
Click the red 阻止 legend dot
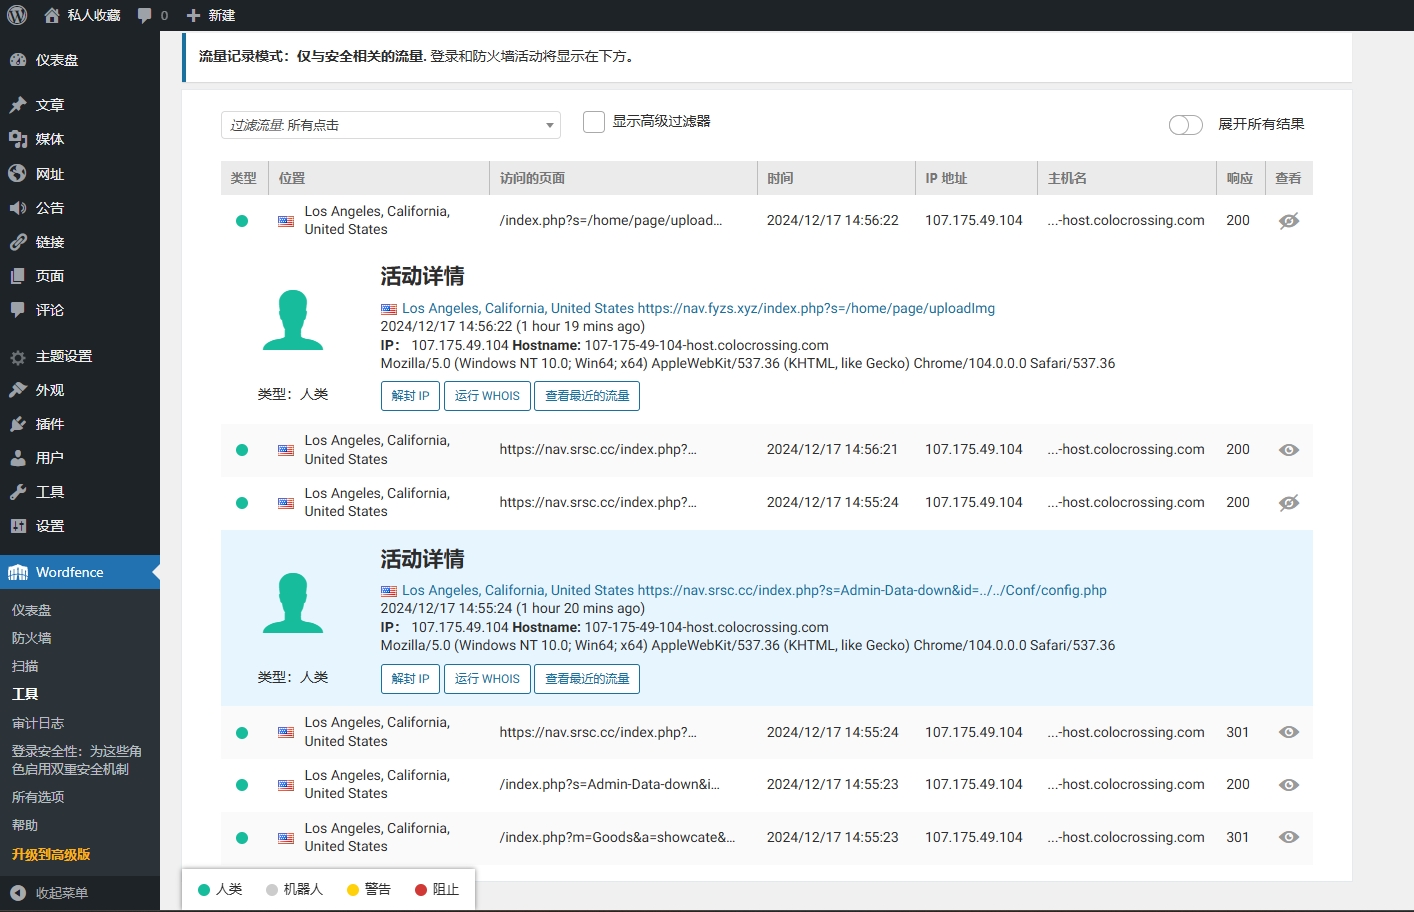[421, 889]
